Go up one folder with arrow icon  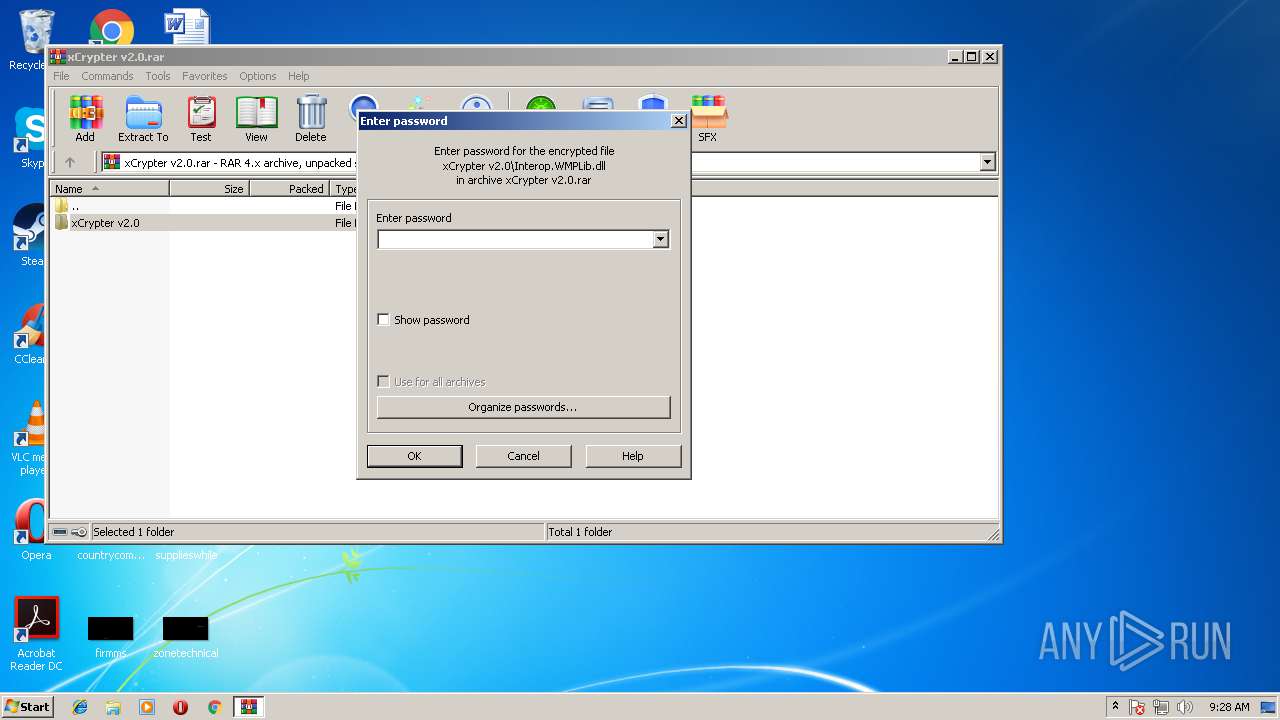(x=70, y=162)
